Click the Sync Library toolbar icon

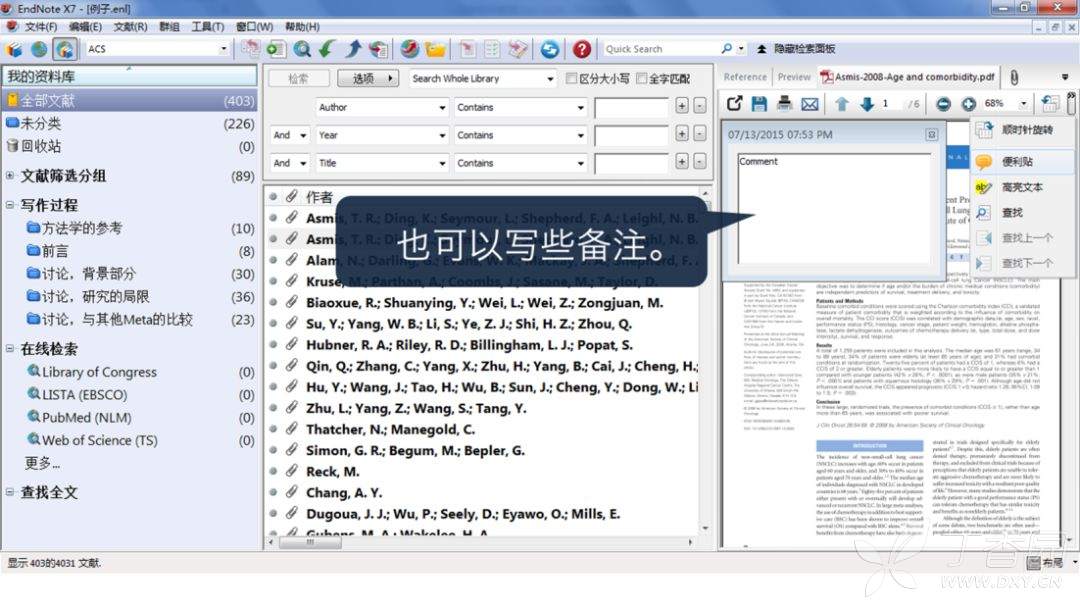pyautogui.click(x=549, y=49)
